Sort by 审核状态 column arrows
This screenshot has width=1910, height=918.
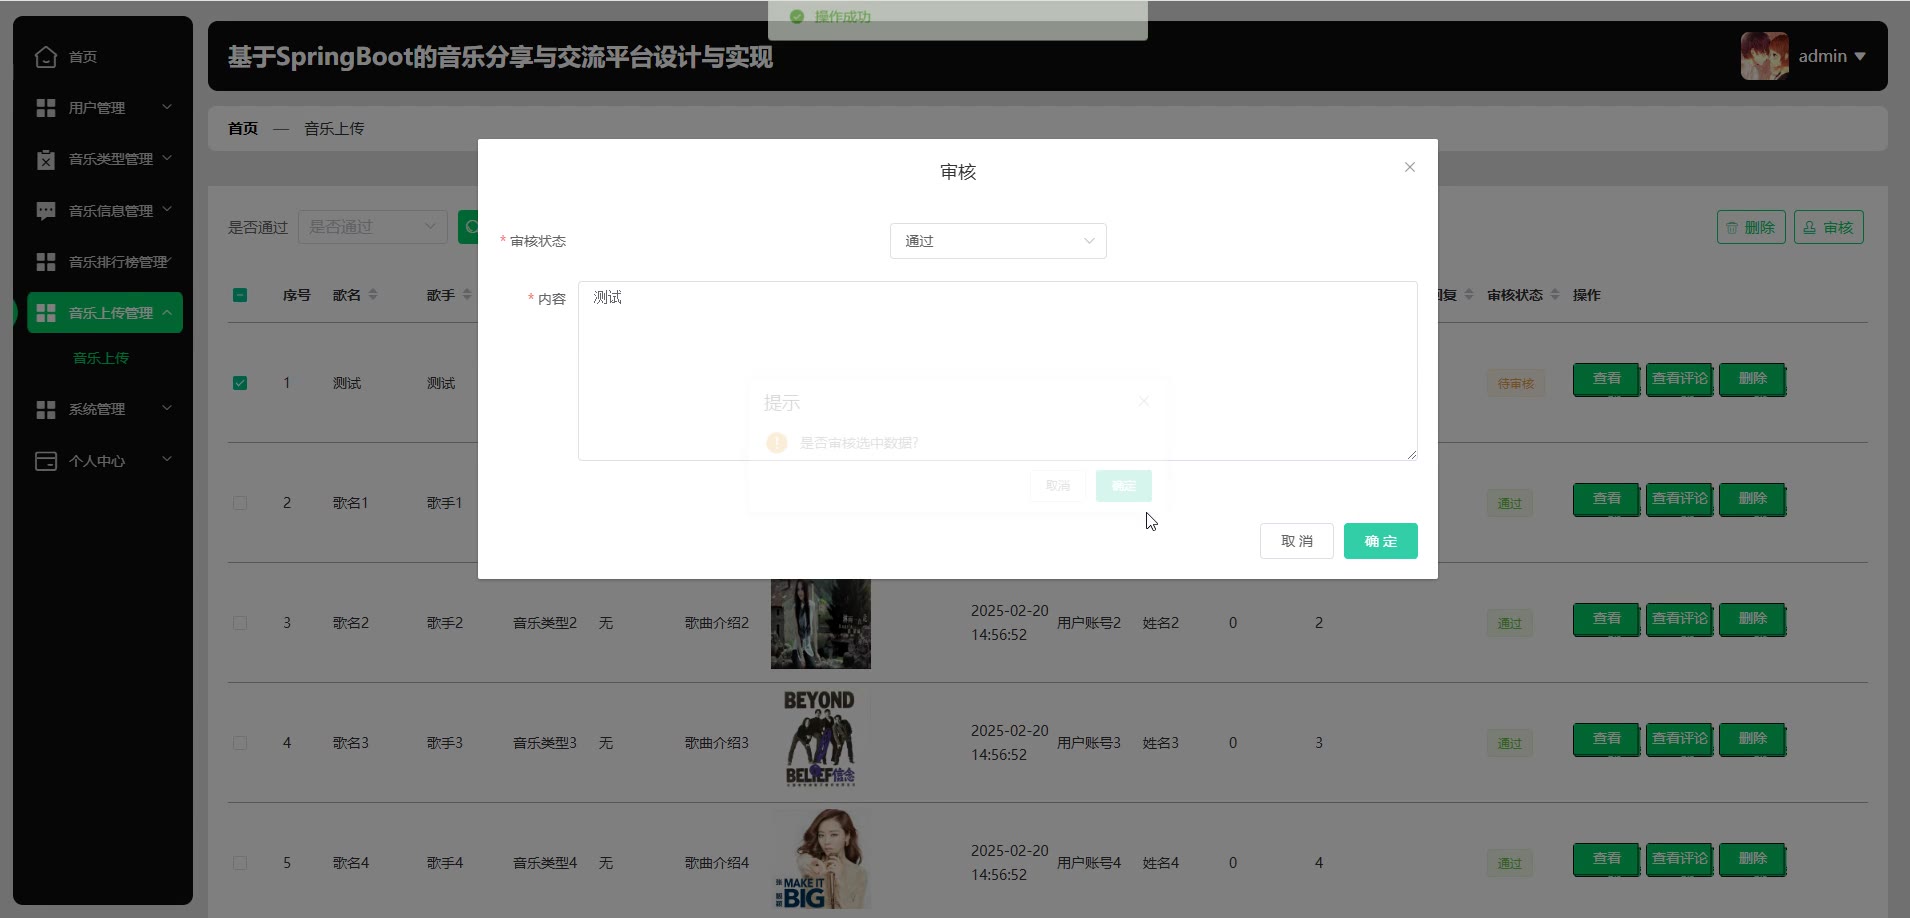[x=1555, y=295]
